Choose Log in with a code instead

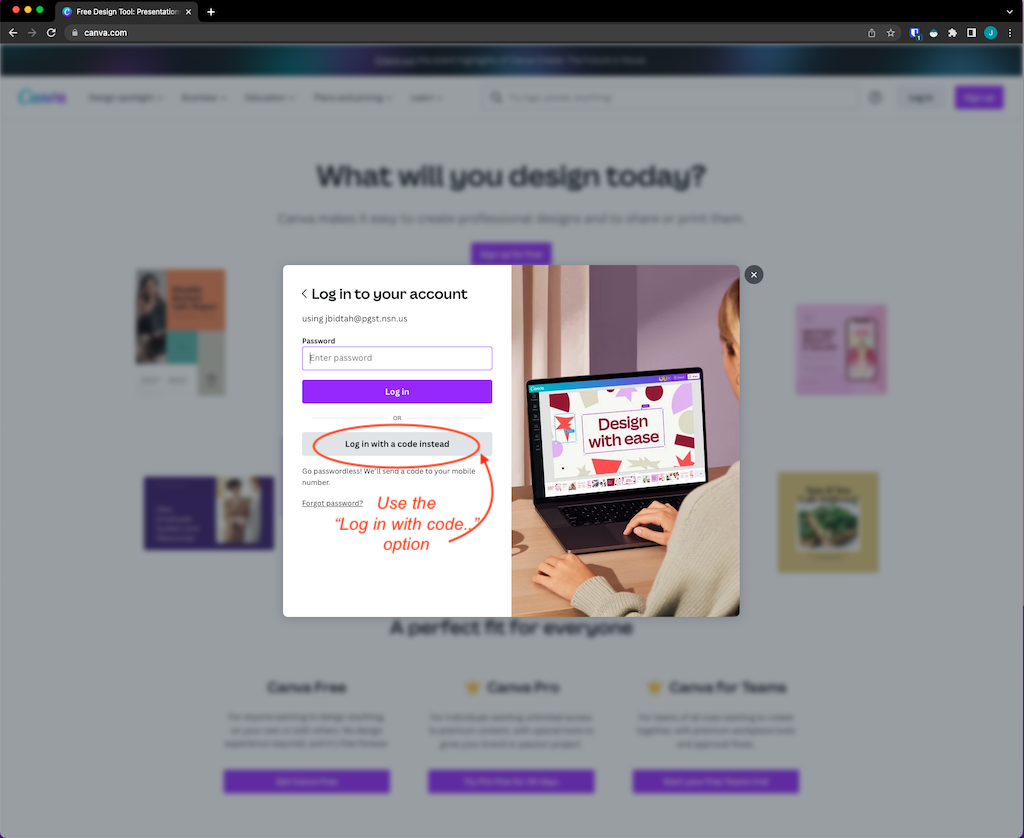397,444
